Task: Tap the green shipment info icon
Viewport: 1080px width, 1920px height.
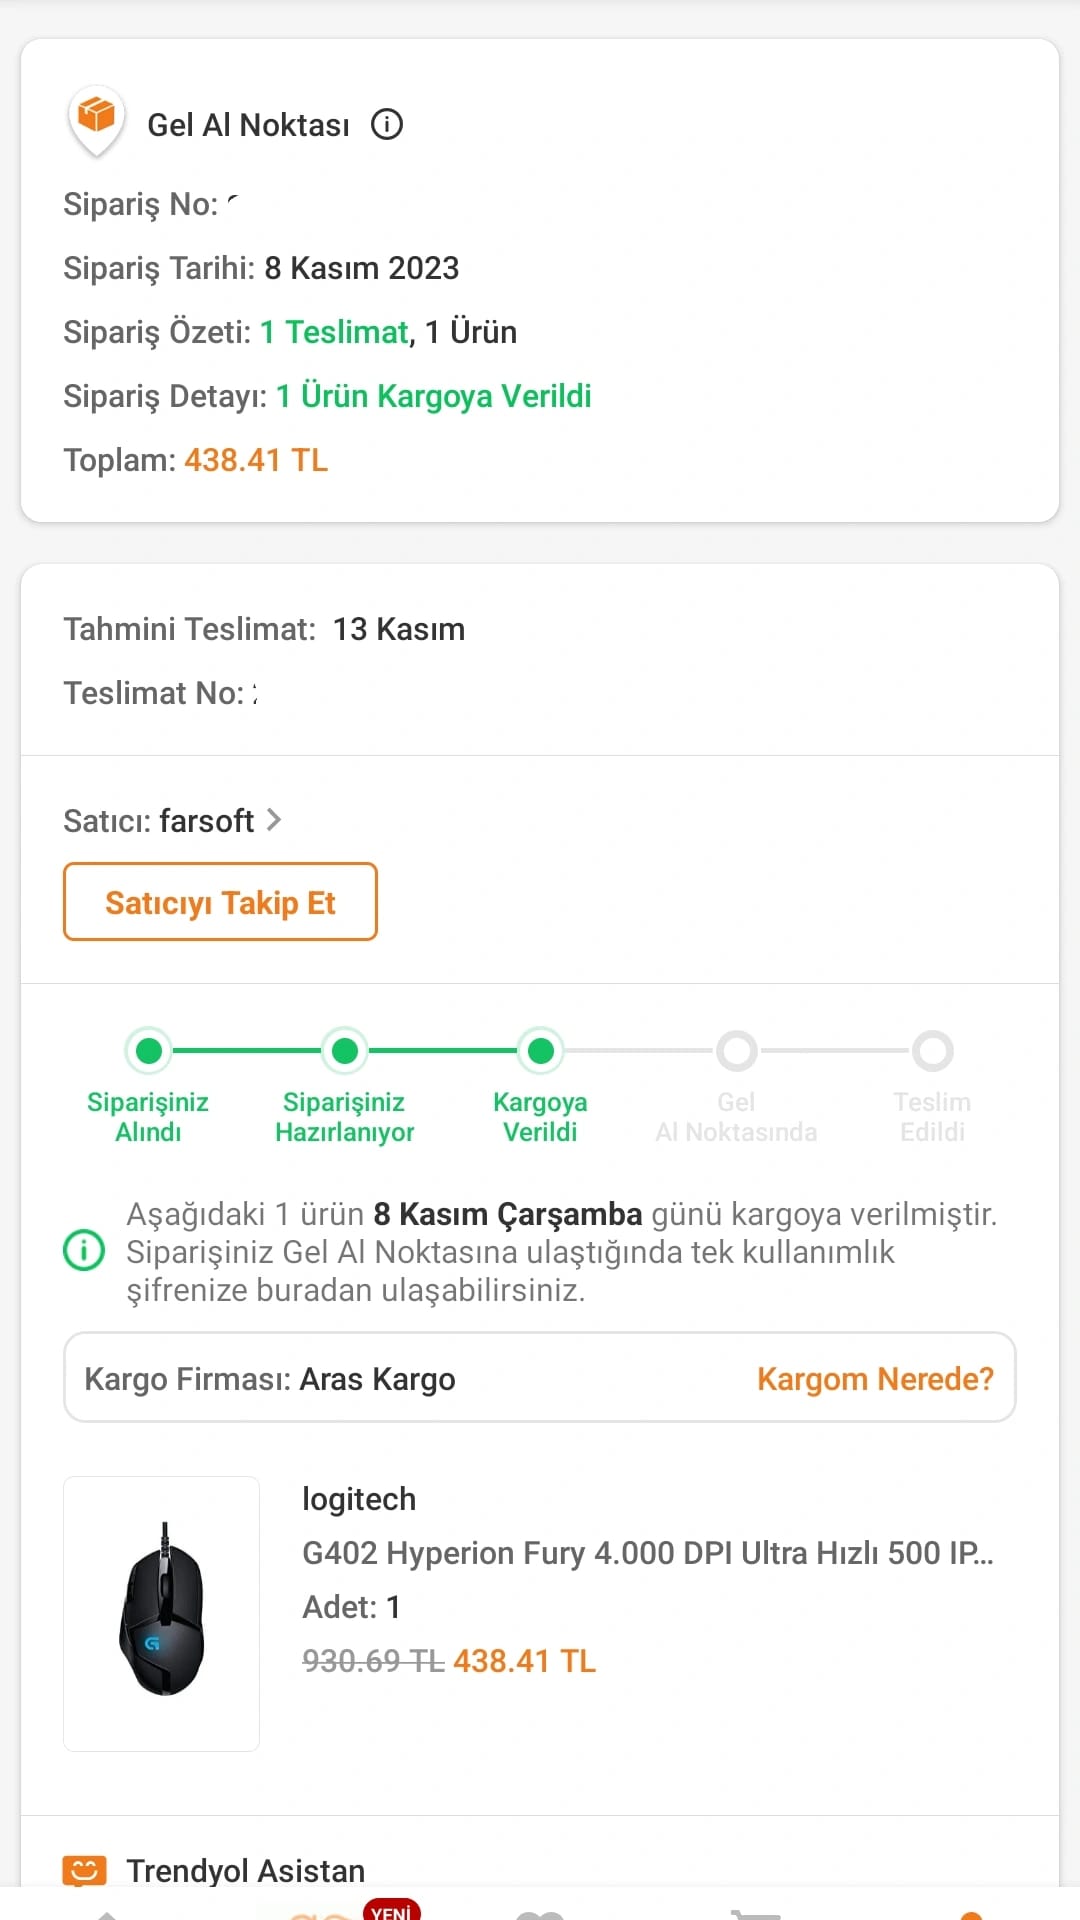Action: [x=84, y=1251]
